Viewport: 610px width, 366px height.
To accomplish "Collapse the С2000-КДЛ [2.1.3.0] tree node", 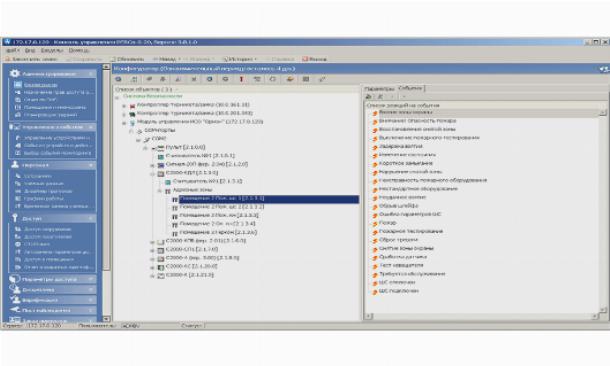I will click(x=152, y=173).
